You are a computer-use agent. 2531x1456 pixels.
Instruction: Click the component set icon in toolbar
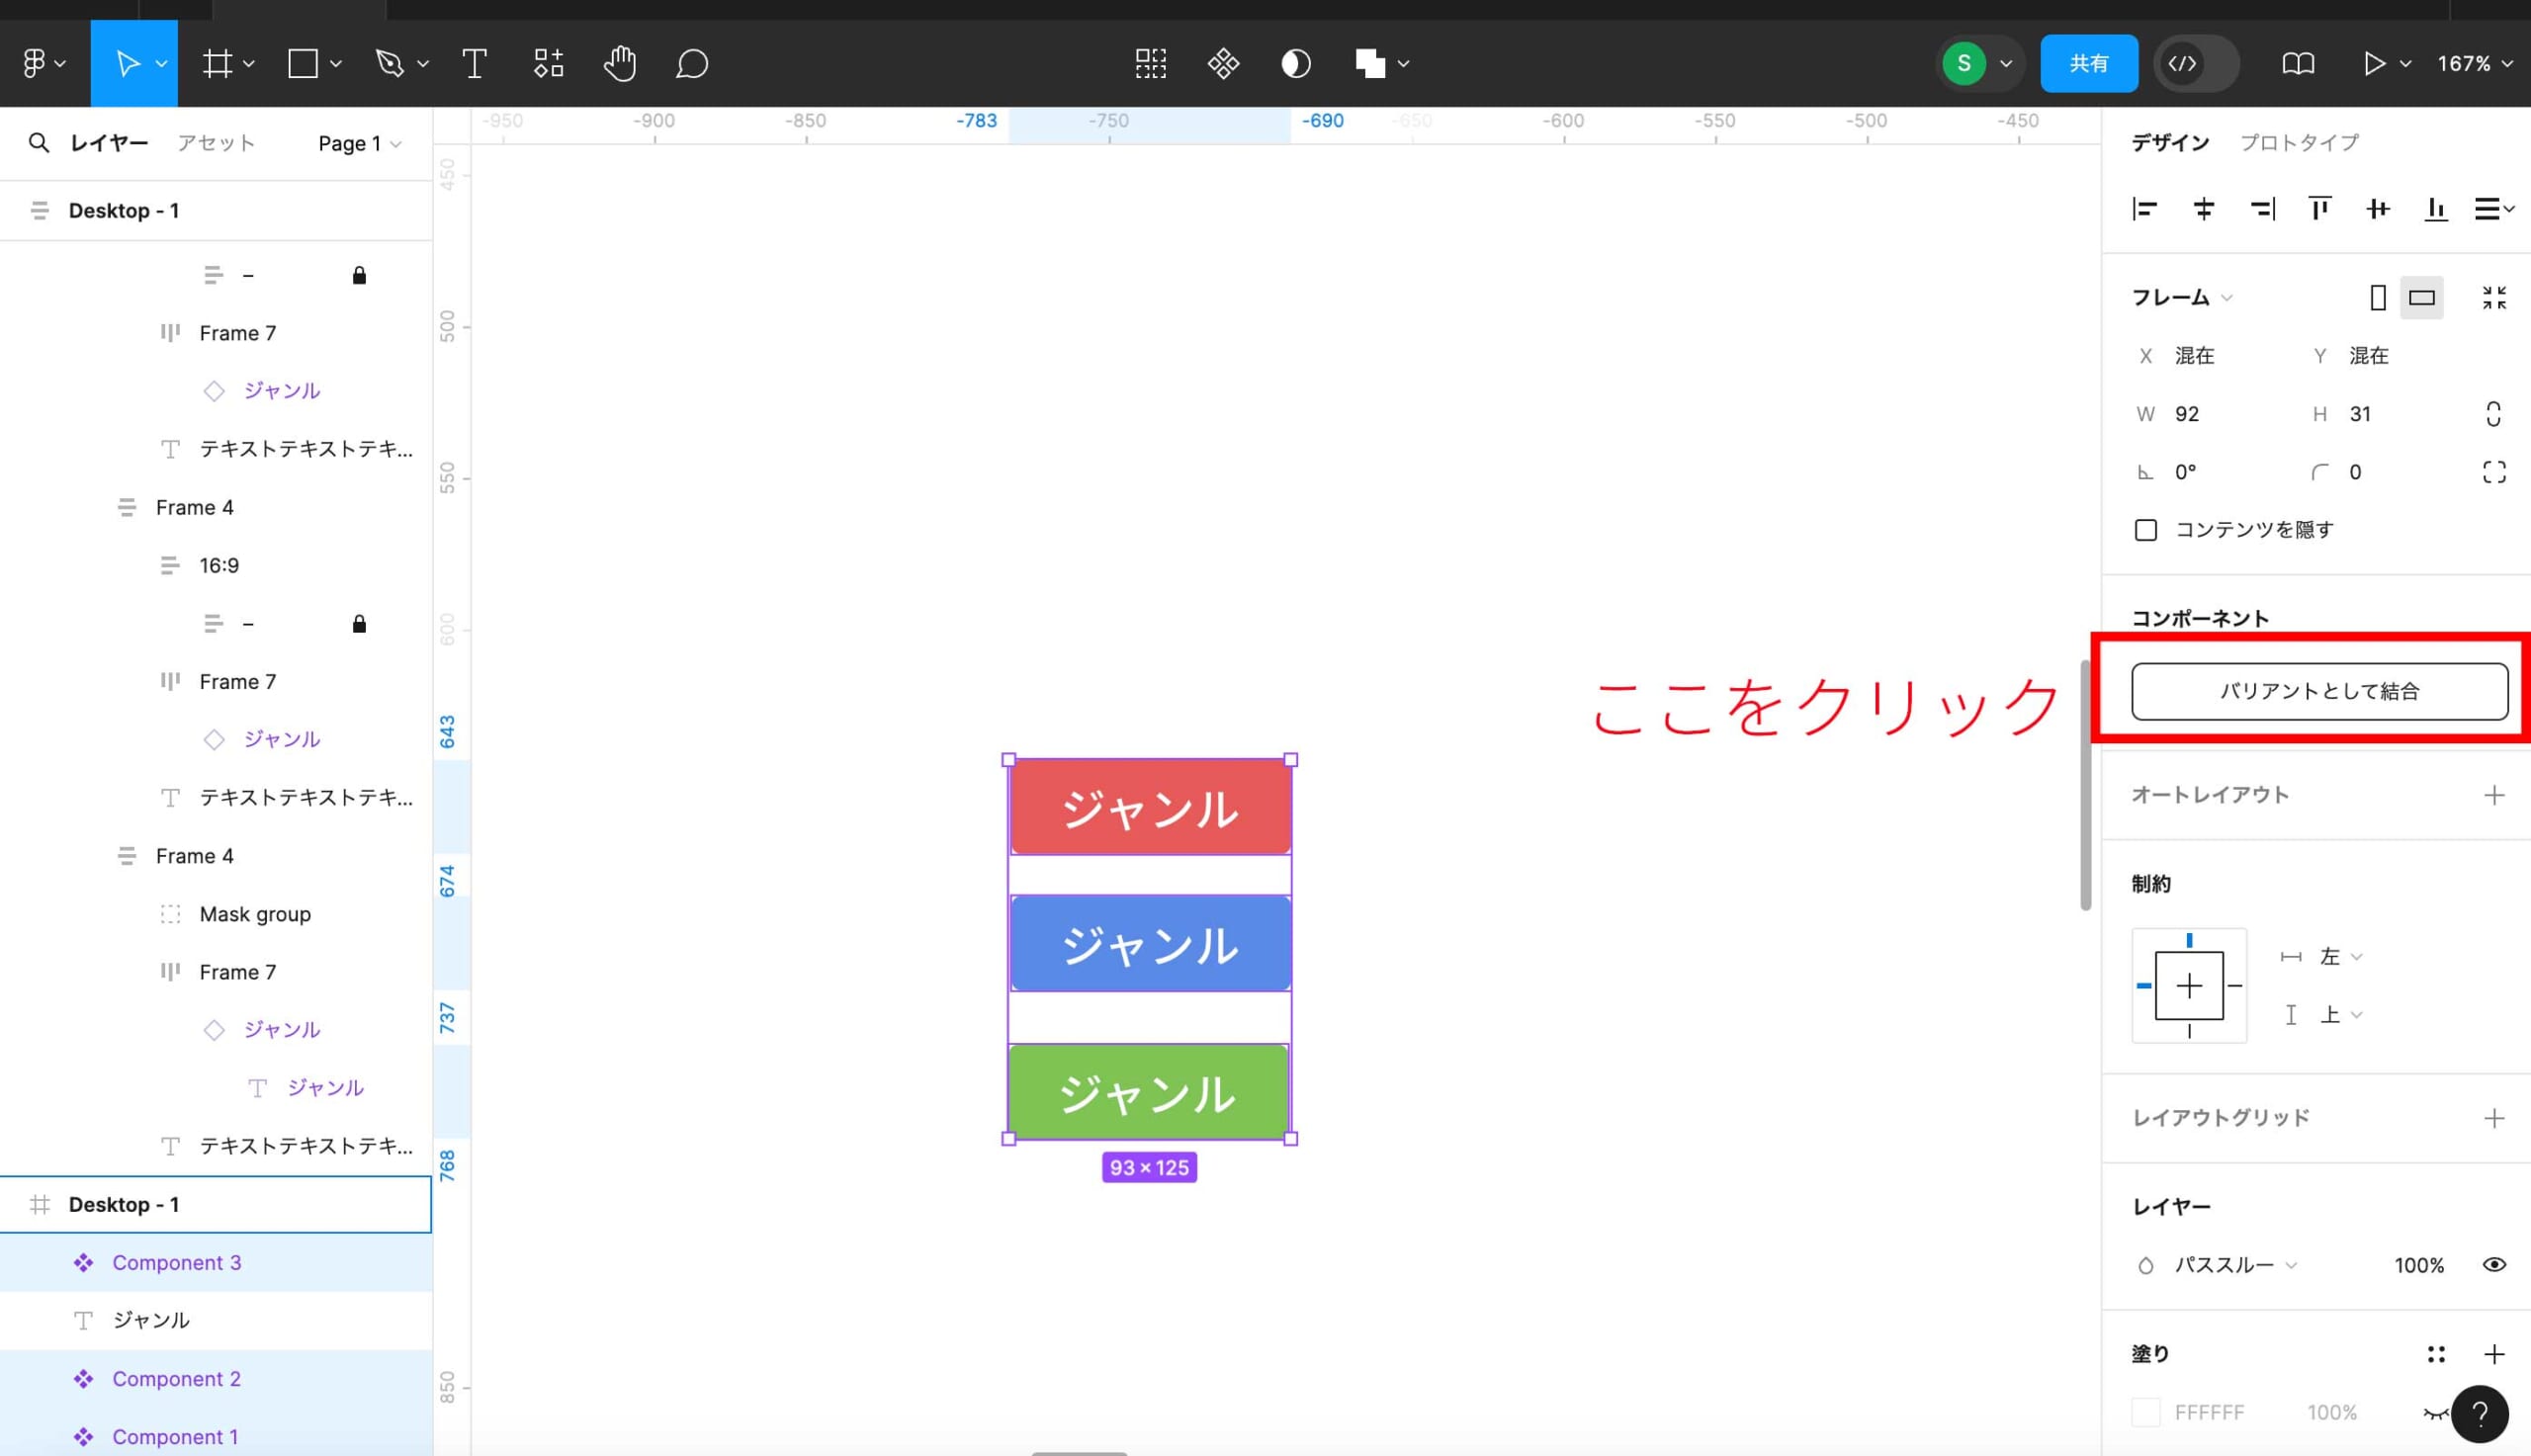(1151, 64)
